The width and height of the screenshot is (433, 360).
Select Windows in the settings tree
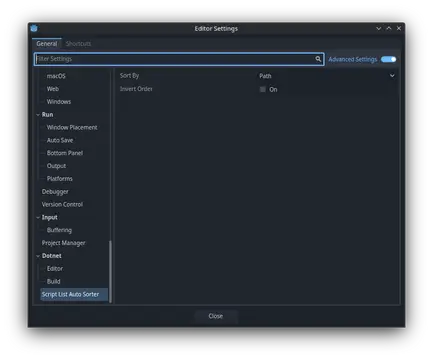click(x=59, y=102)
